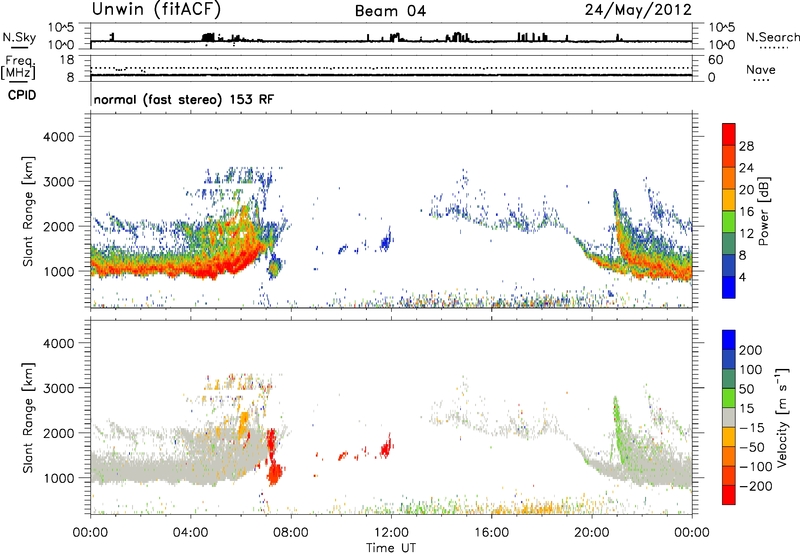Viewport: 800px width, 554px height.
Task: Click the '3000' tick on the velocity panel
Action: [59, 388]
